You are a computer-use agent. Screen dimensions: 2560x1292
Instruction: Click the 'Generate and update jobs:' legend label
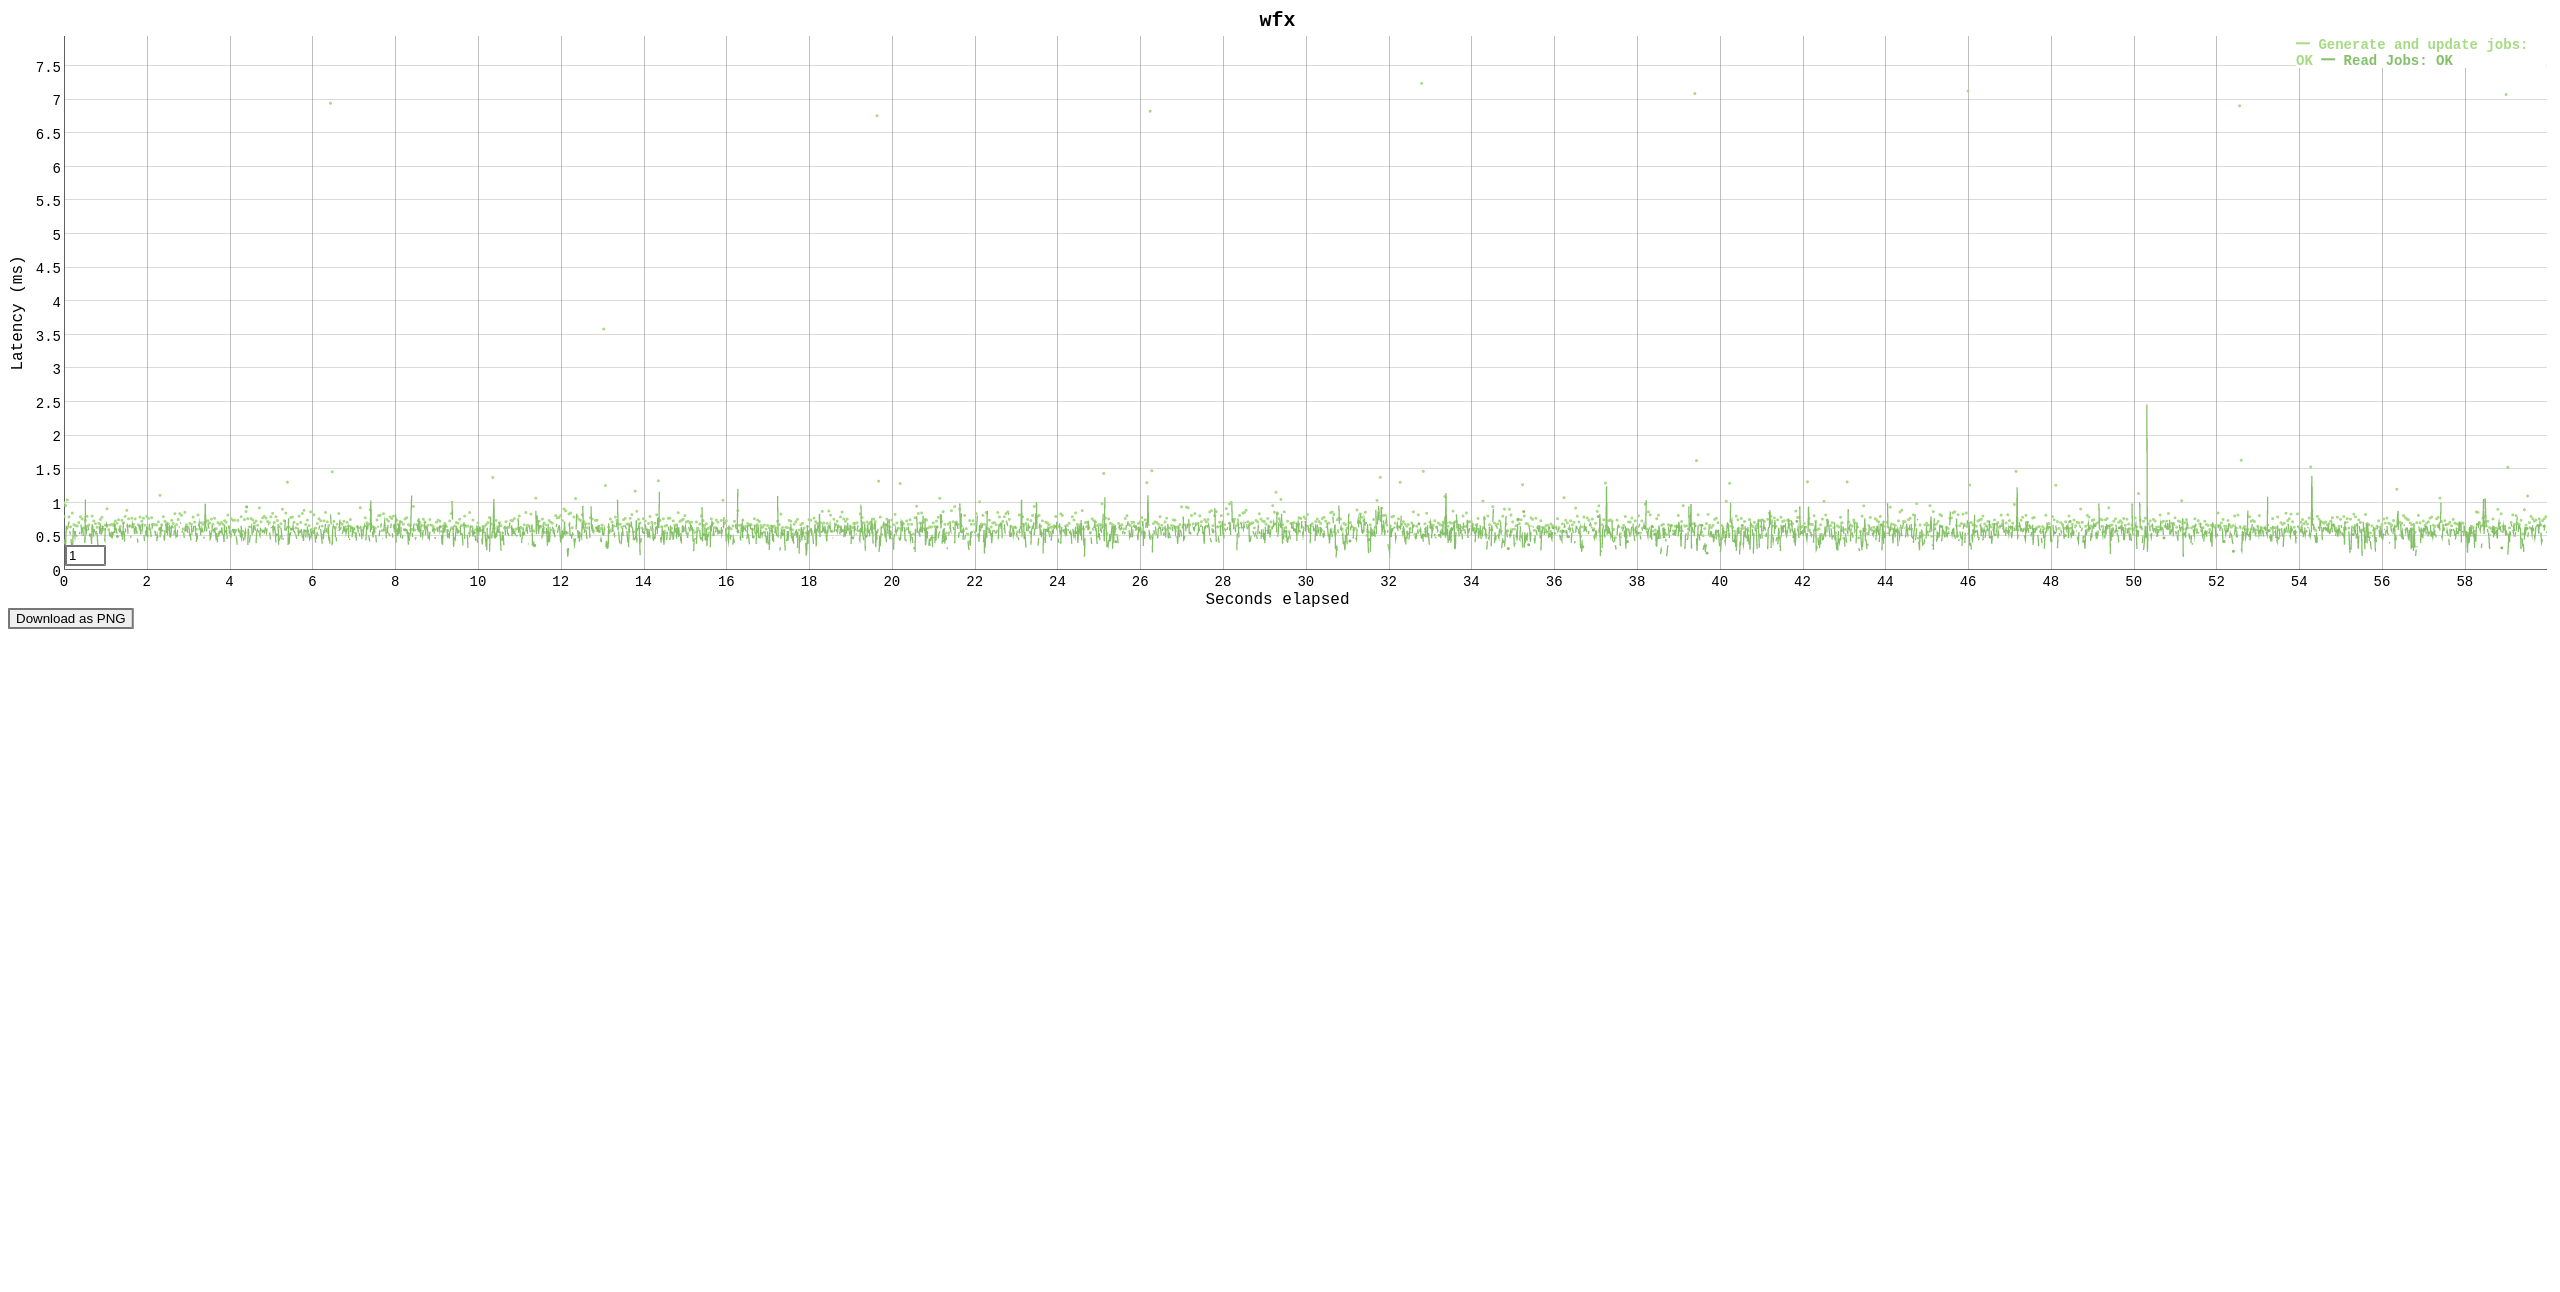pyautogui.click(x=2422, y=45)
